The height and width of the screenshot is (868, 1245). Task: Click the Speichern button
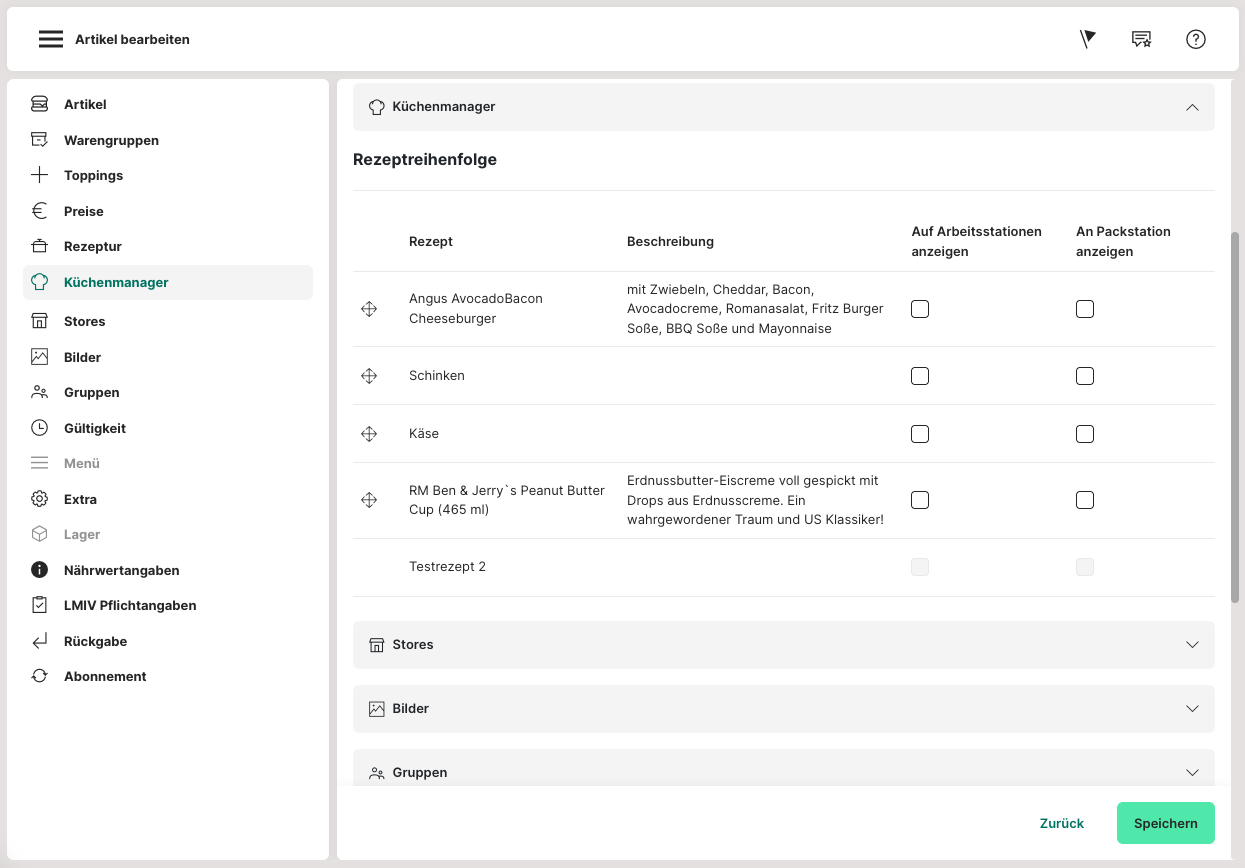click(x=1165, y=823)
